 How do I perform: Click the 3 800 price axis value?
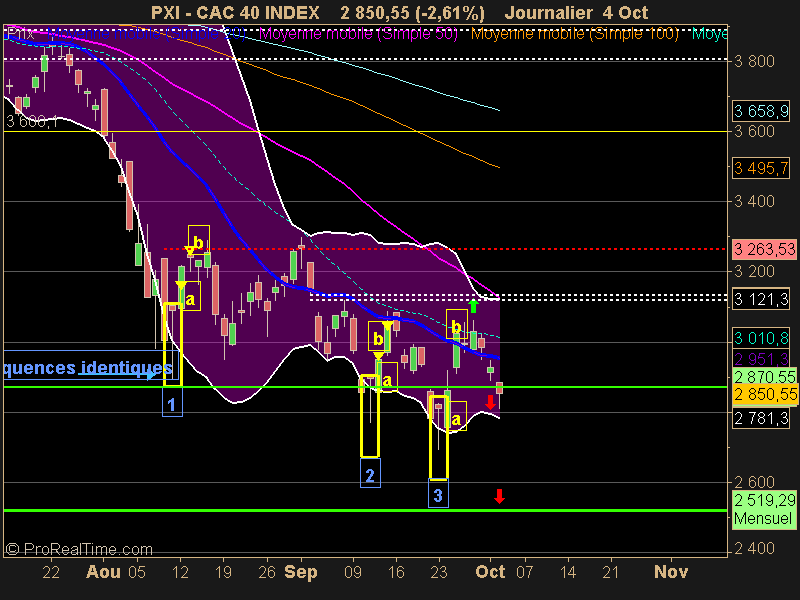point(754,61)
